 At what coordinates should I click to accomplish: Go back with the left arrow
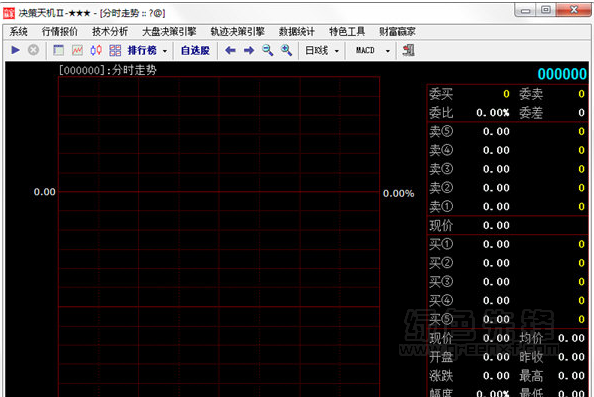click(230, 50)
